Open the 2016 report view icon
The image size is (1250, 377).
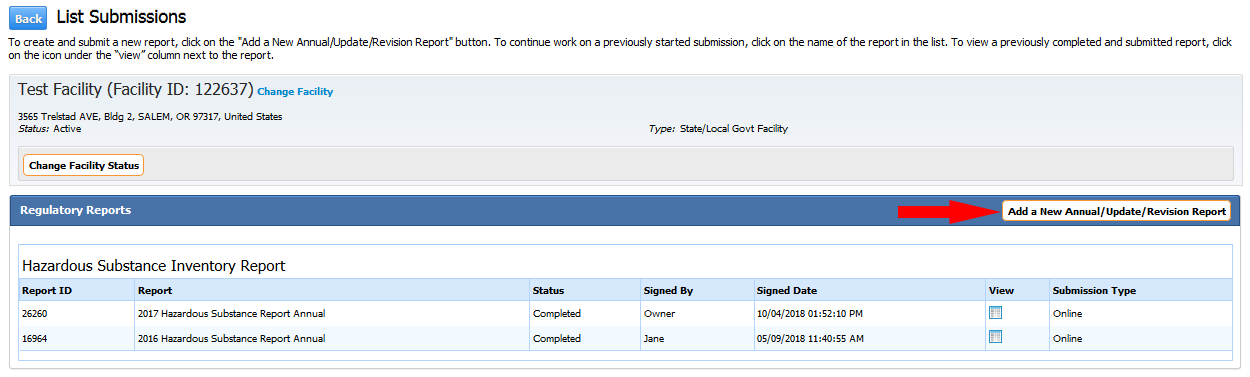click(x=995, y=337)
